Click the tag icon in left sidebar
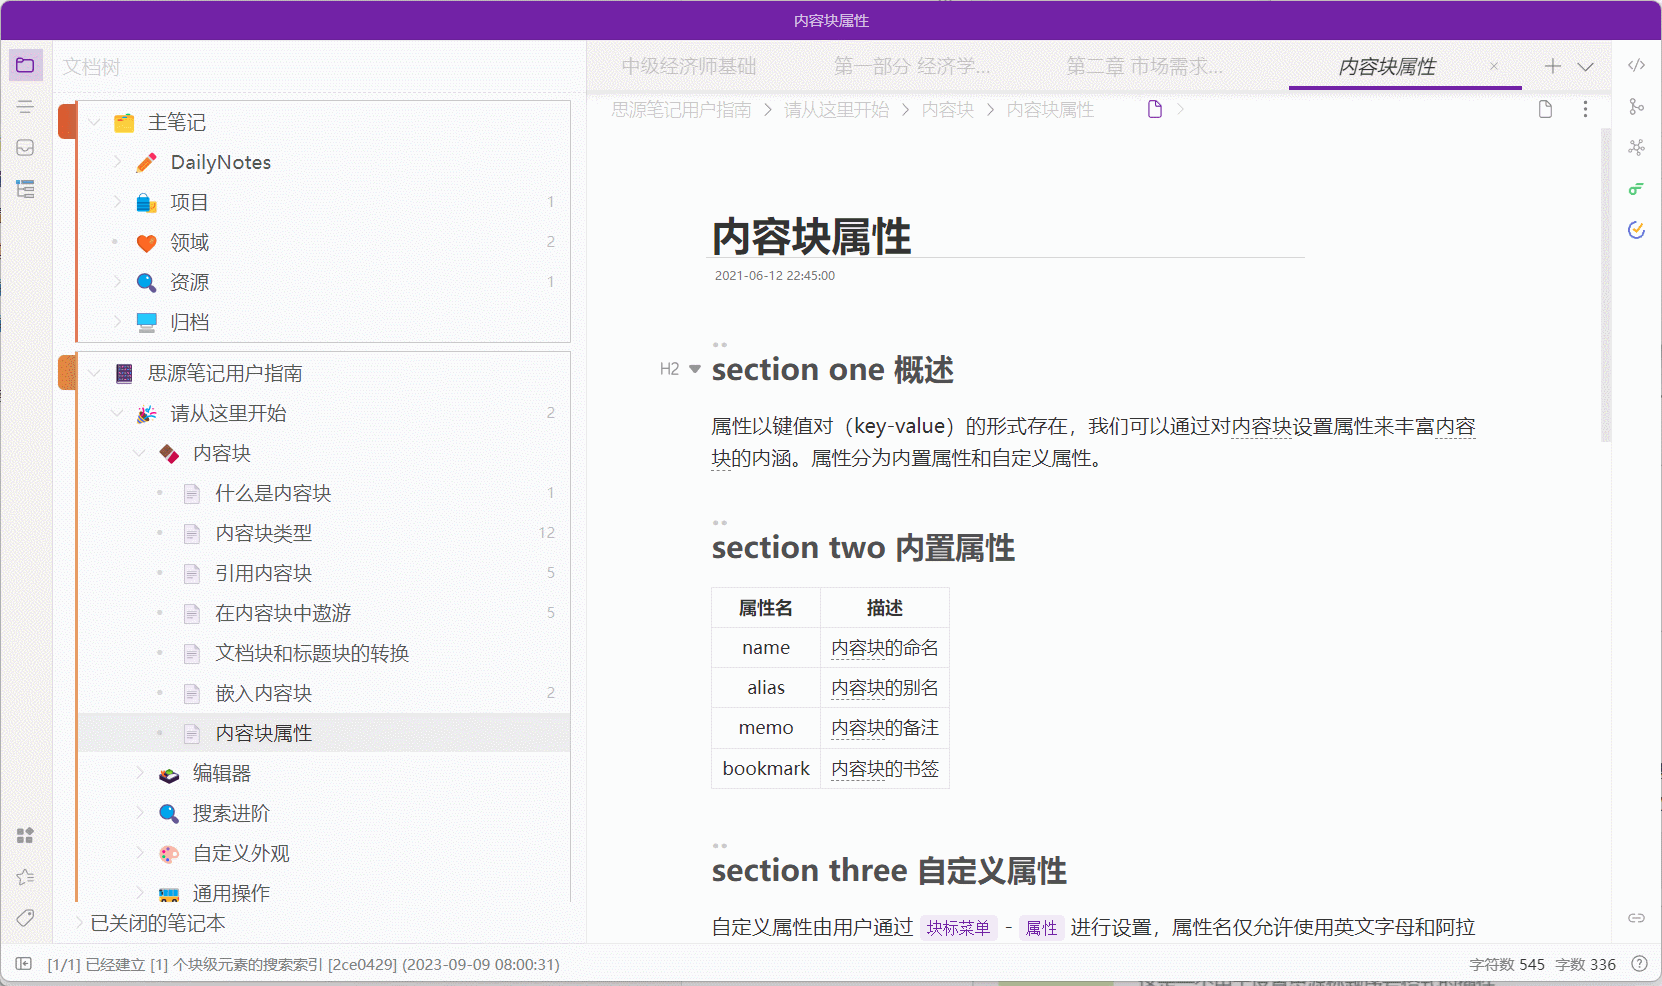 [25, 917]
